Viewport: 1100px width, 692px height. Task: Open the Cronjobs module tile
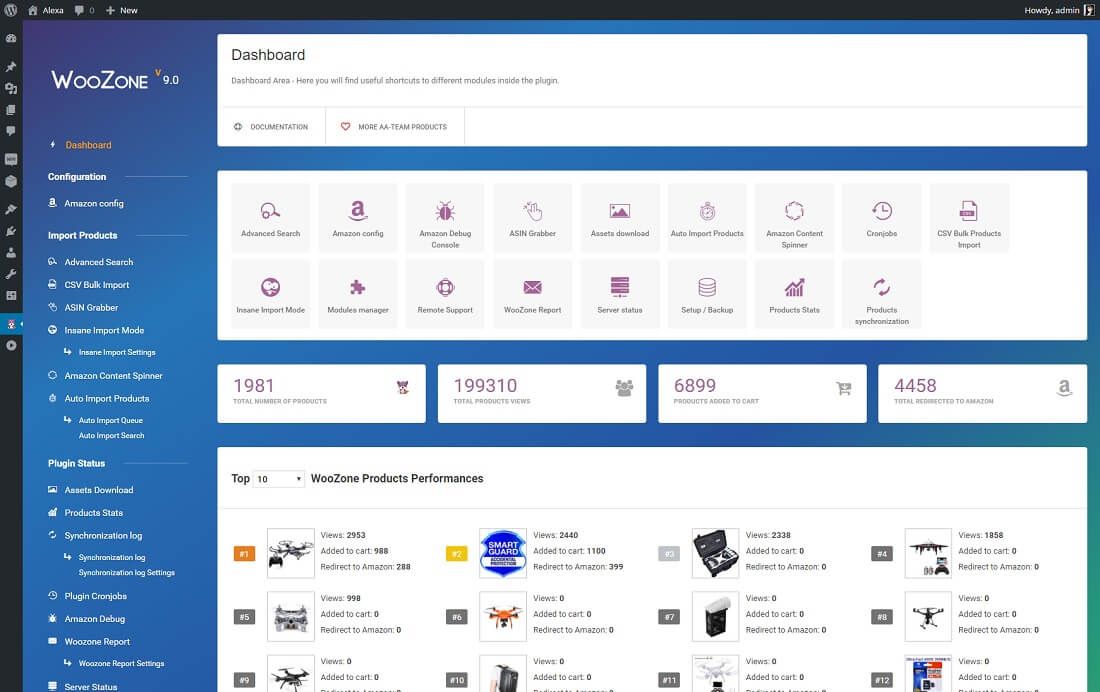click(881, 219)
